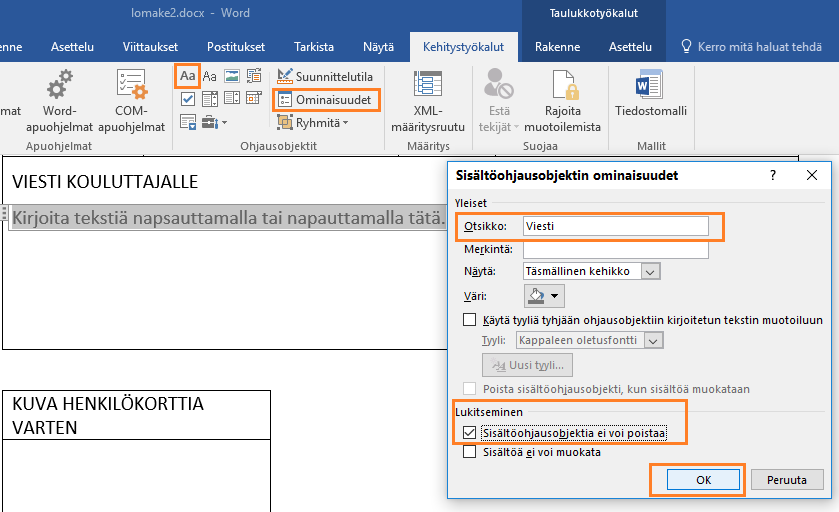This screenshot has width=839, height=512.
Task: Expand the Ryhmitä group dropdown
Action: 313,123
